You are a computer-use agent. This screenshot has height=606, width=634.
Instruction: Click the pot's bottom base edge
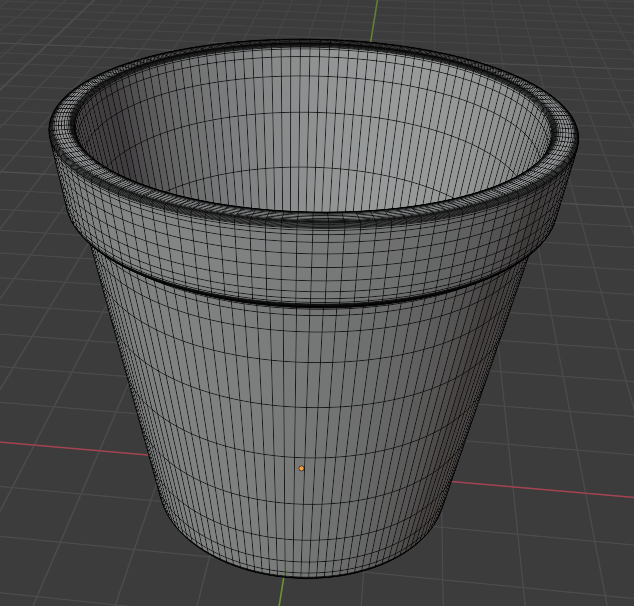coord(299,573)
